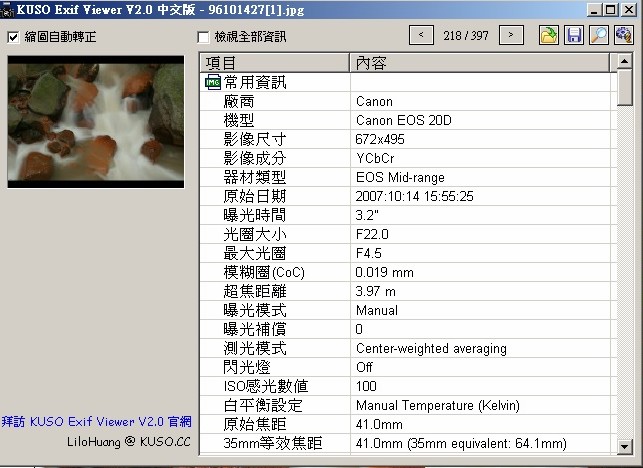Click the LiloHuang @ KUSO.CC credit text
643x468 pixels.
129,442
